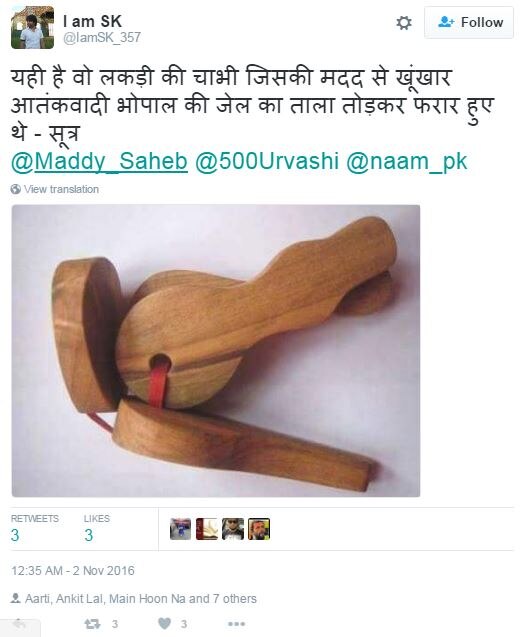Viewport: 530px width, 637px height.
Task: Click the globe icon beside View translation
Action: (16, 189)
